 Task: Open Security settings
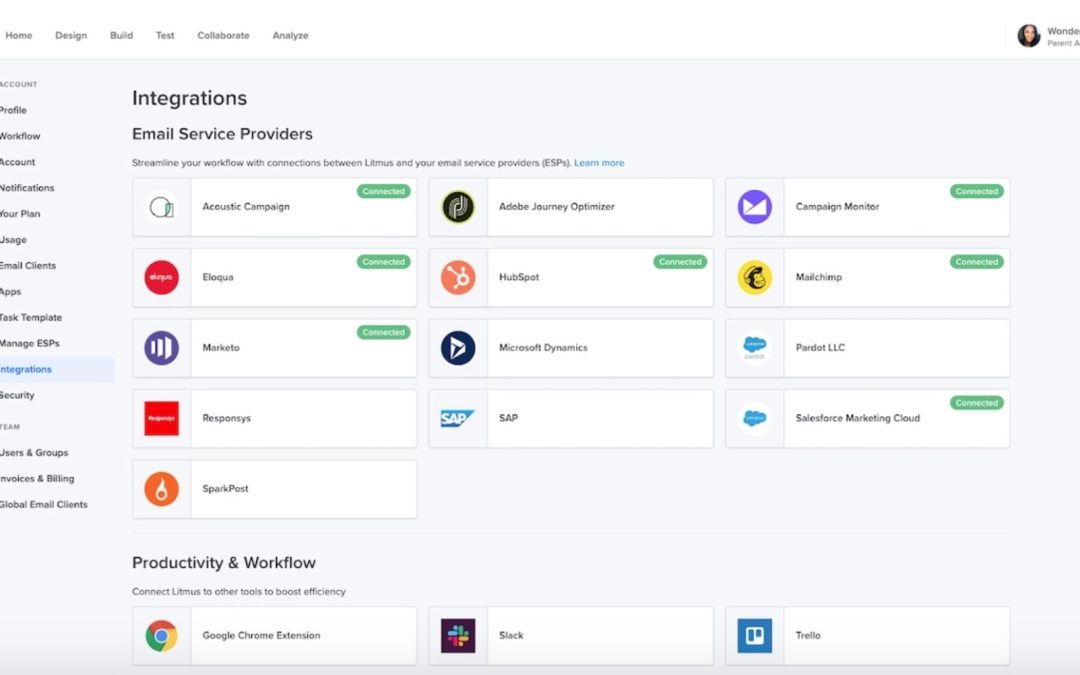[x=17, y=395]
